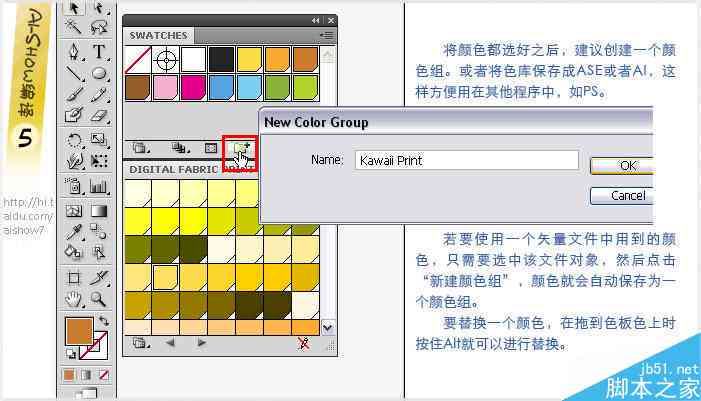The image size is (701, 401).
Task: Pick the lime green swatch
Action: click(305, 87)
